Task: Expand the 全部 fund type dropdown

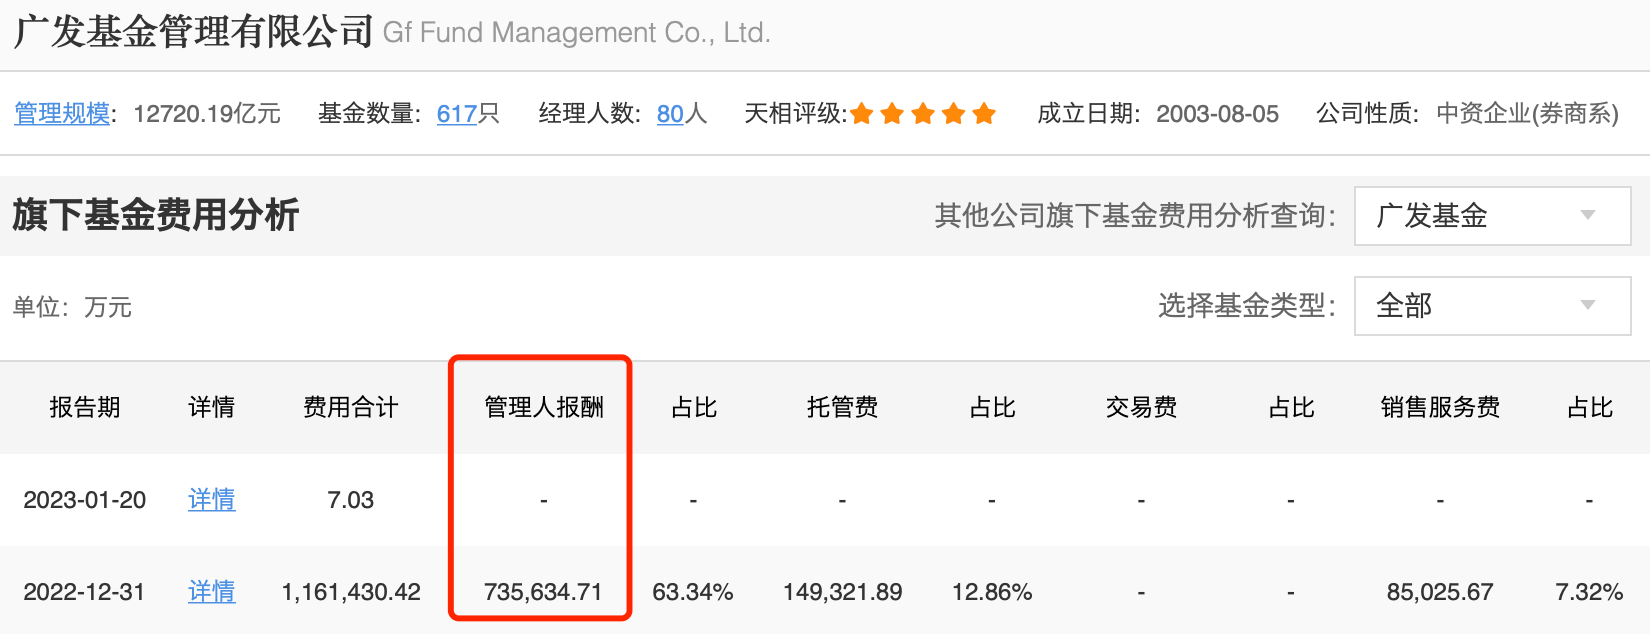Action: pos(1491,306)
